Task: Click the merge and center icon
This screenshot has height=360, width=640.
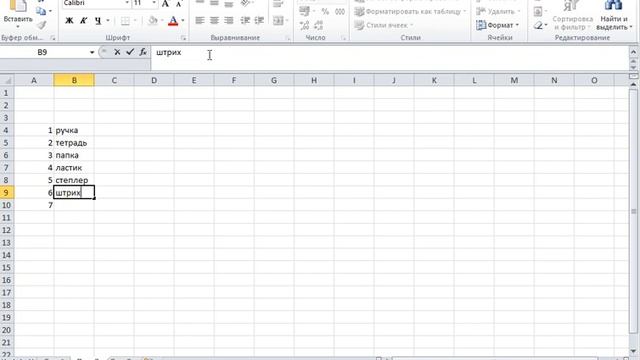Action: (x=278, y=20)
